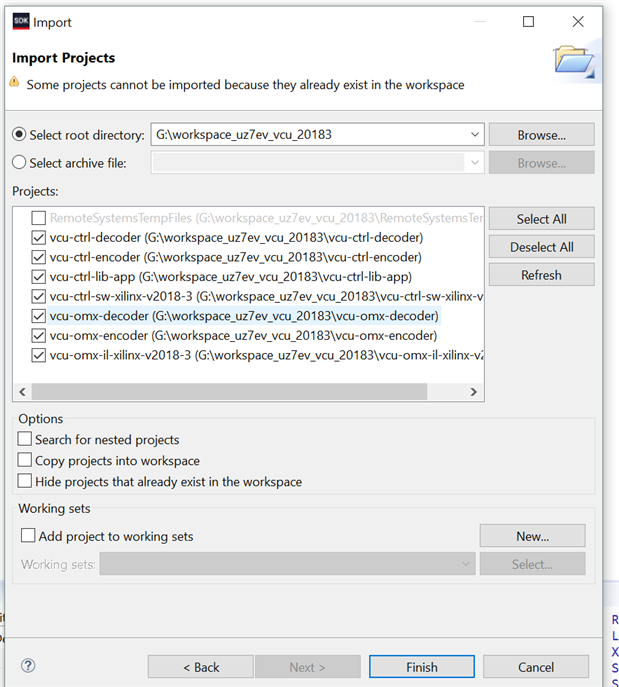The image size is (619, 687).
Task: Click the projects list left scroll arrow
Action: coord(22,392)
